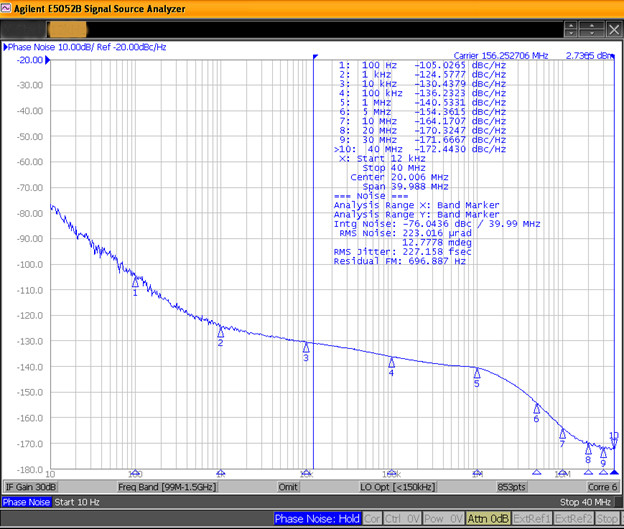The image size is (624, 529).
Task: Click the IF Gain 30dB status field
Action: pos(30,487)
